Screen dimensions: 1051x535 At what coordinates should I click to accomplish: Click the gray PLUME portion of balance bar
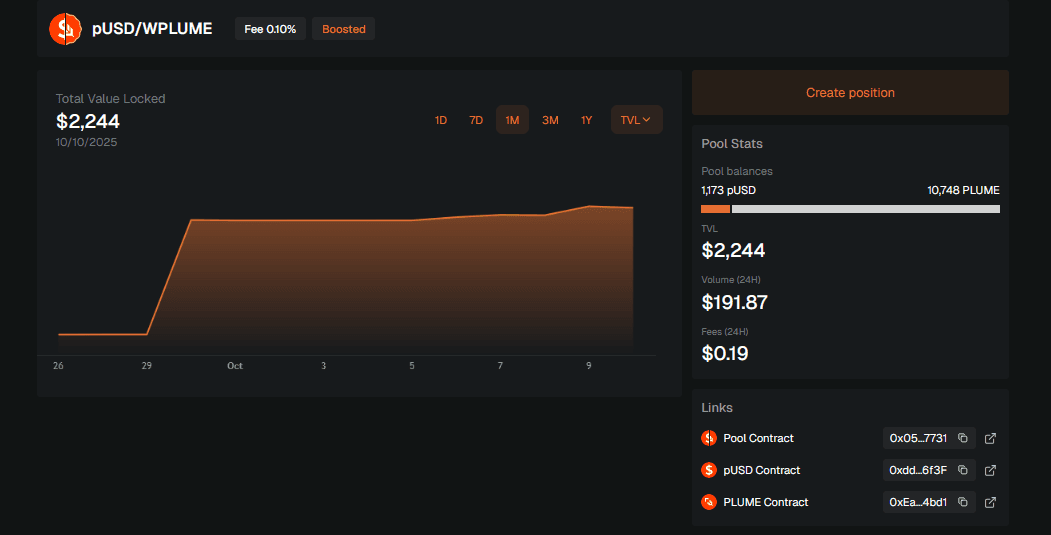tap(866, 209)
